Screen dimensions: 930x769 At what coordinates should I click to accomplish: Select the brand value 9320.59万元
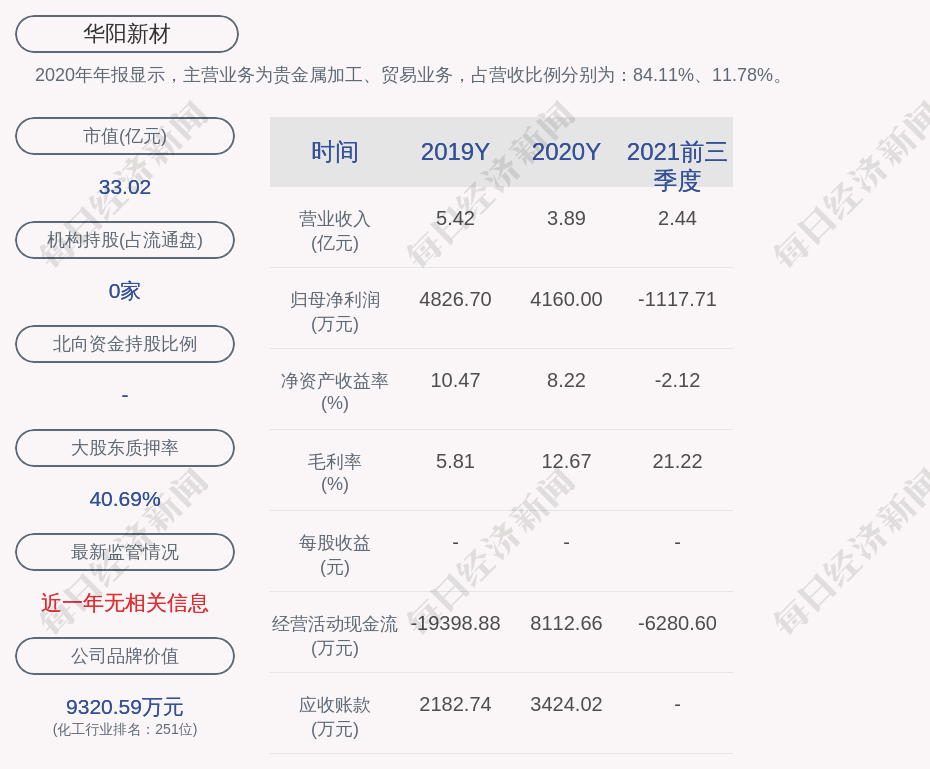(x=125, y=707)
